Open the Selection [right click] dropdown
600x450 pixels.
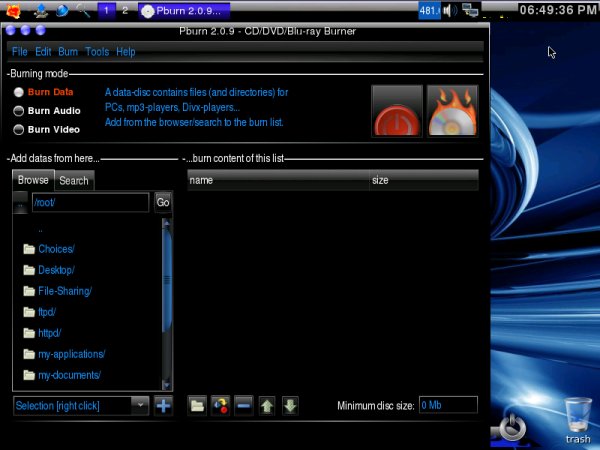tap(81, 405)
